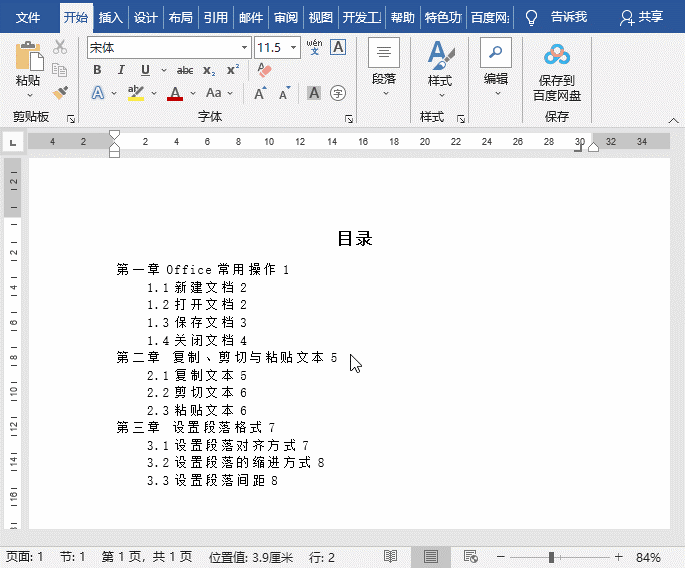Click Save to Baidu Netdisk icon

(556, 70)
